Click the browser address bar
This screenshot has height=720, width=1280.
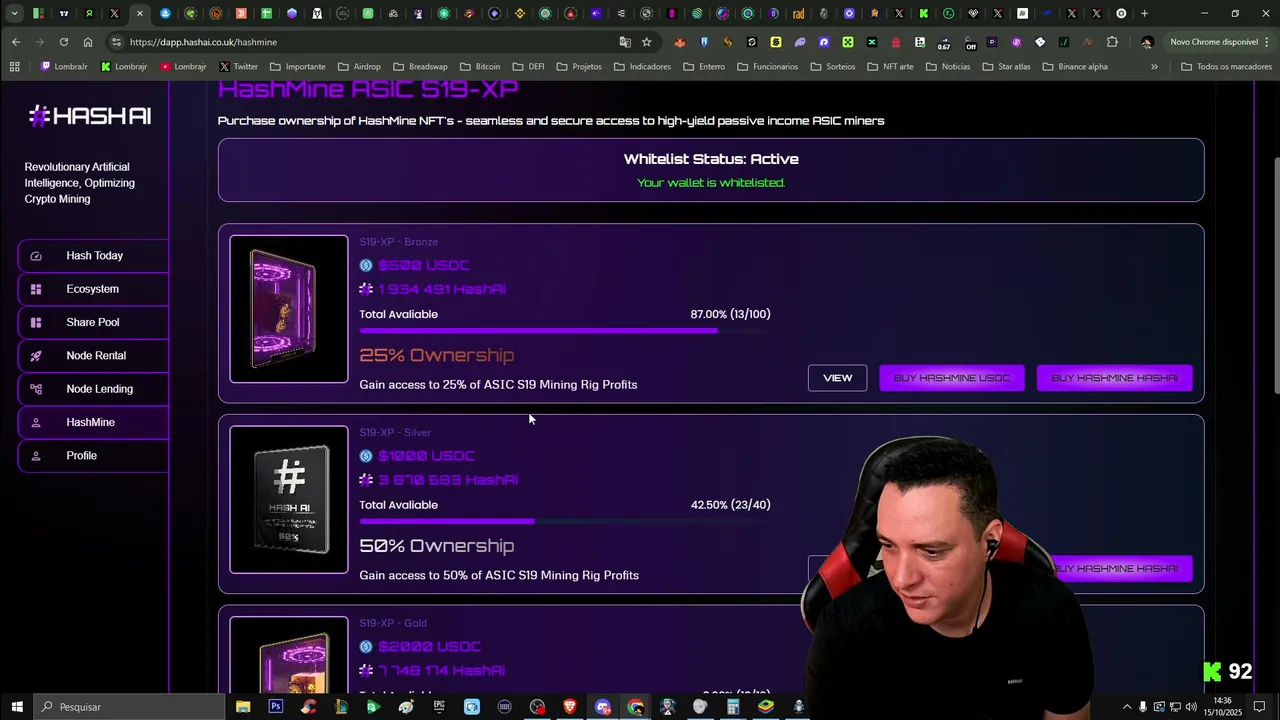pyautogui.click(x=370, y=42)
